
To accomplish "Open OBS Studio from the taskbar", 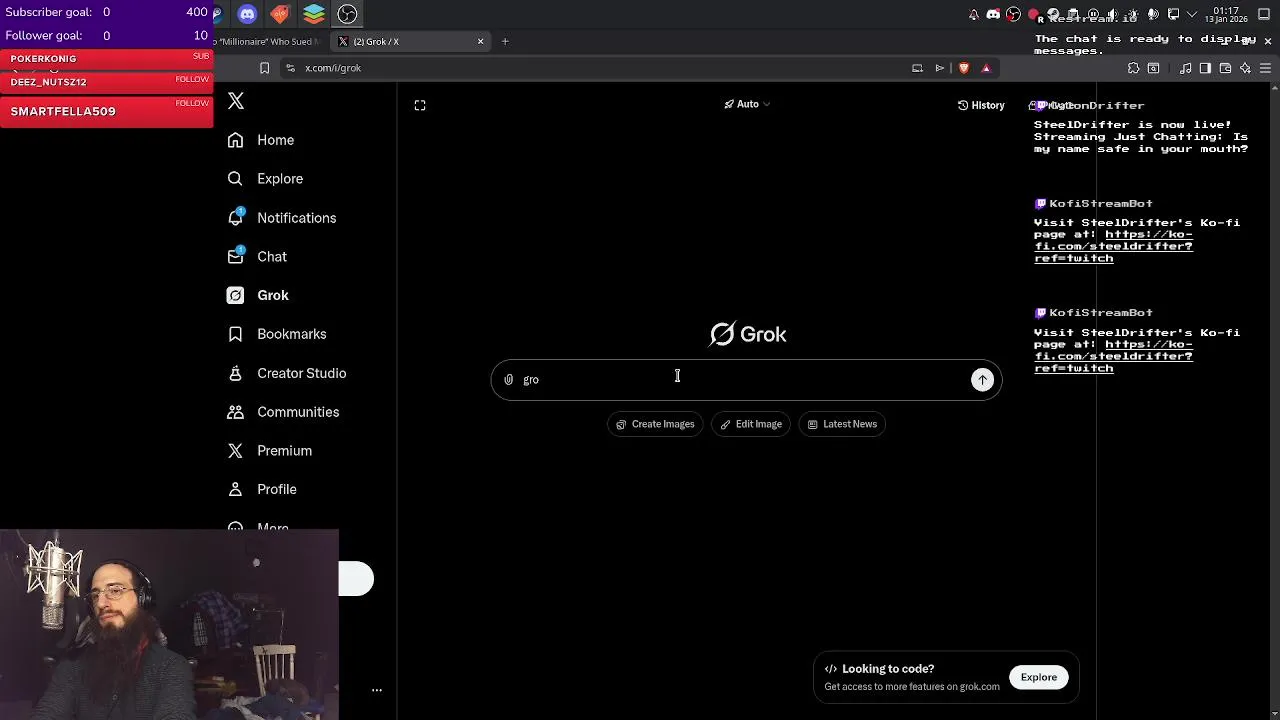I will click(347, 14).
